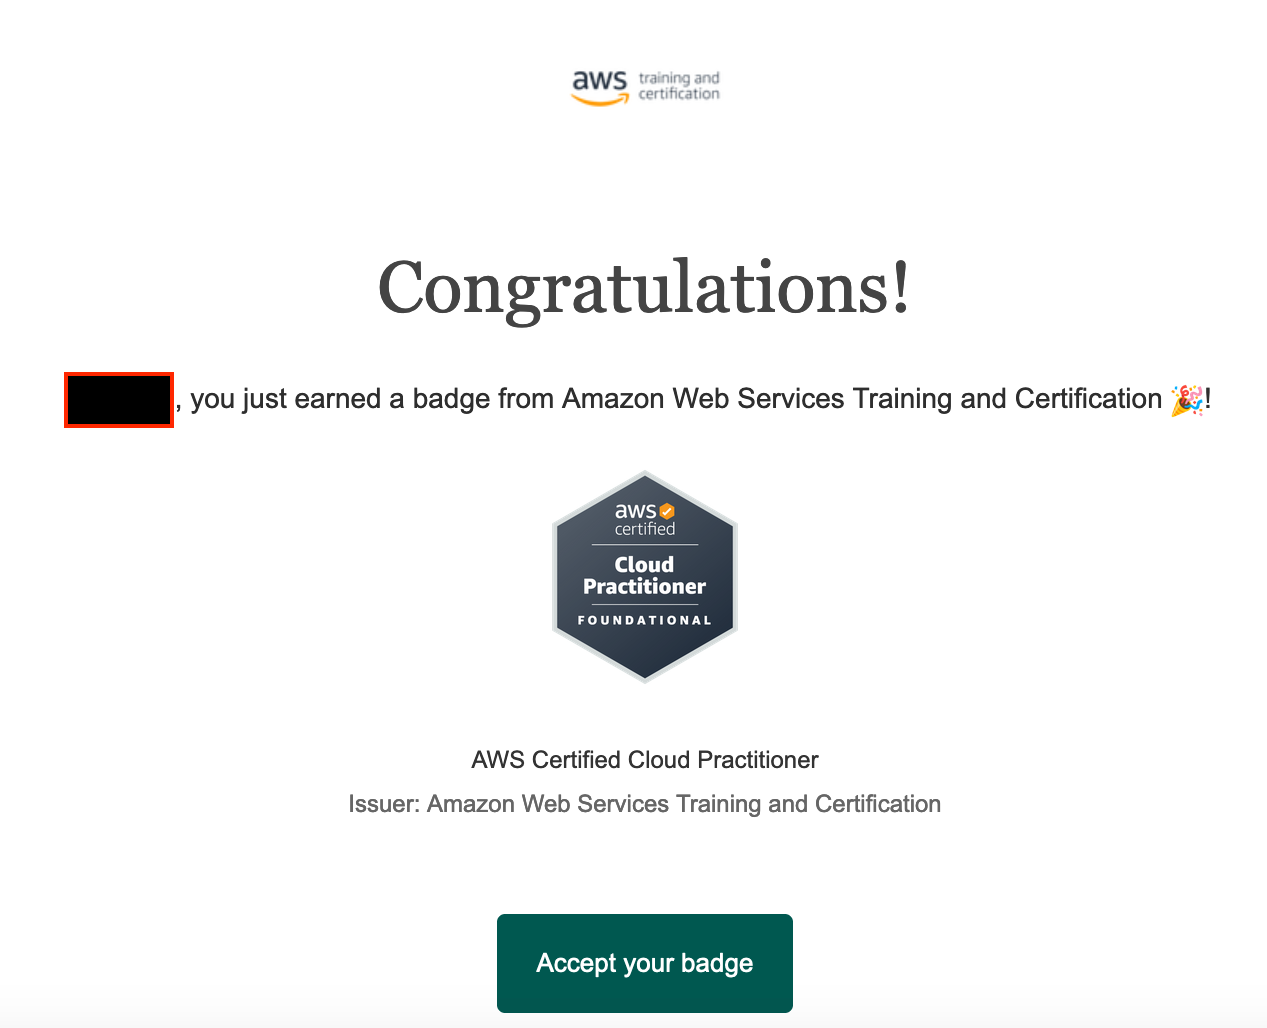Viewport: 1267px width, 1028px height.
Task: Click the issuer link text
Action: 683,804
